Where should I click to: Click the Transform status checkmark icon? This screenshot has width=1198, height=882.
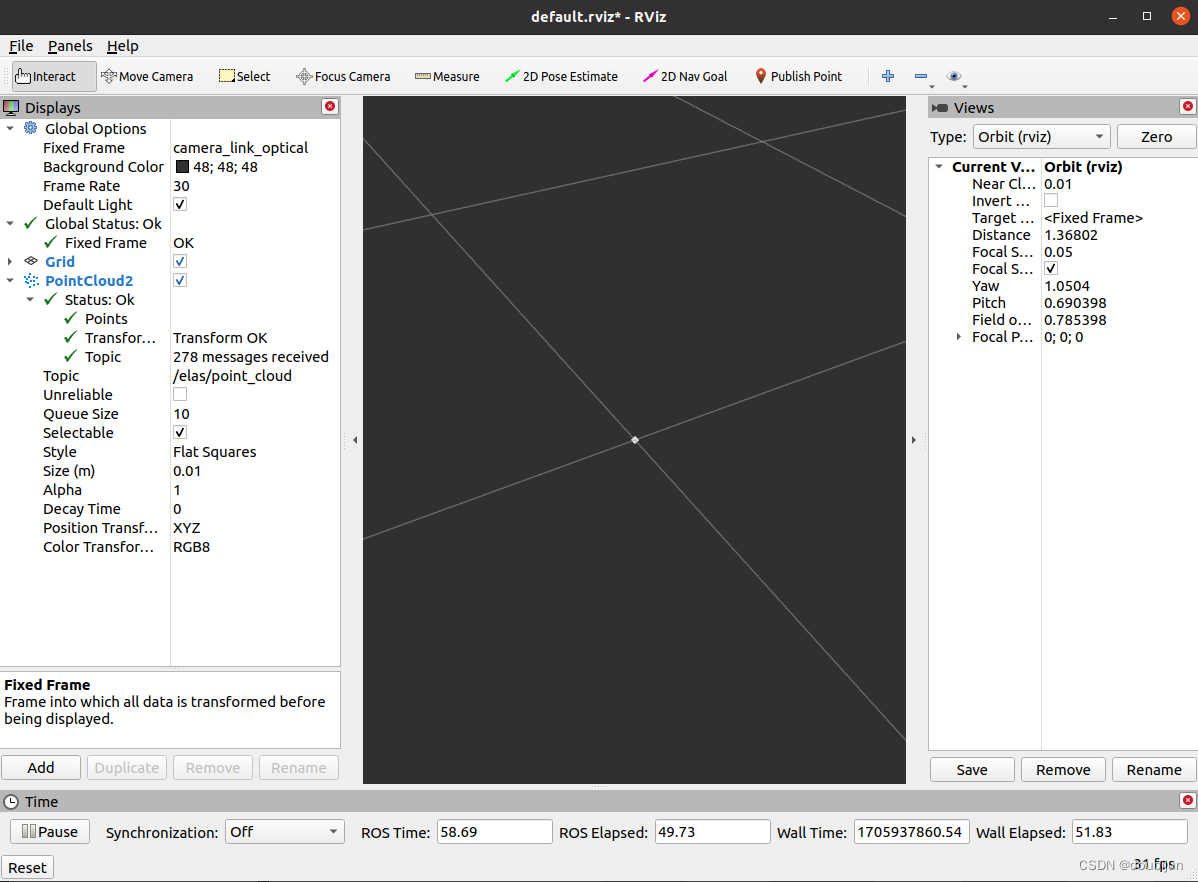[x=71, y=337]
